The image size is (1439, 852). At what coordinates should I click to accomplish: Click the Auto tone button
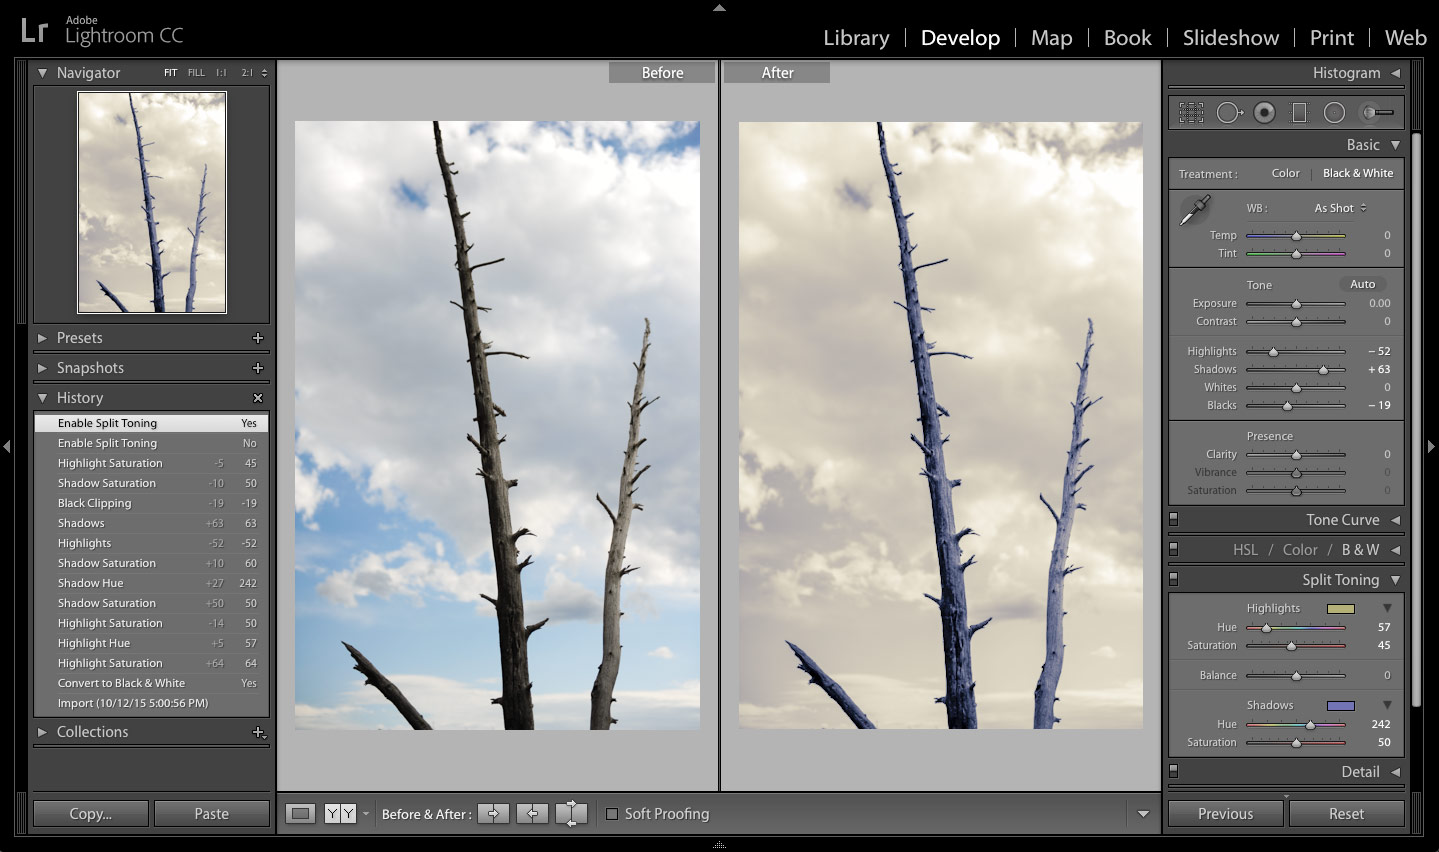click(x=1362, y=284)
